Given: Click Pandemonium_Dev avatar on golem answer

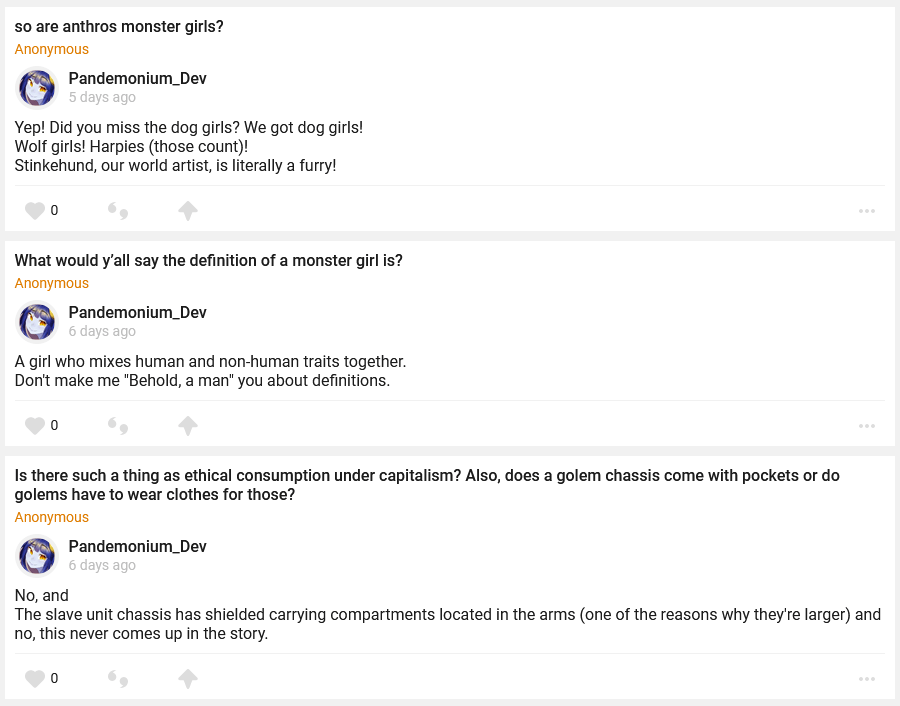Looking at the screenshot, I should click(38, 556).
